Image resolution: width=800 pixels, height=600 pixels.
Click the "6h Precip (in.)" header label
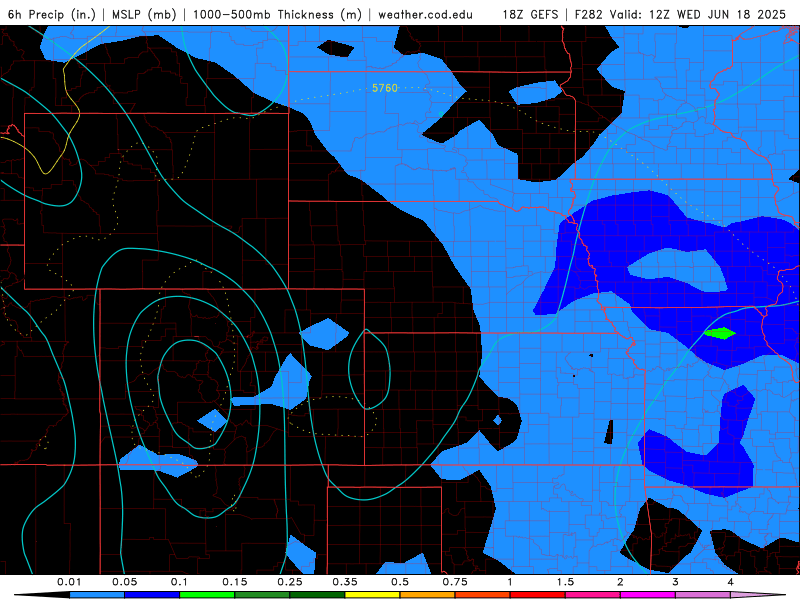[52, 14]
